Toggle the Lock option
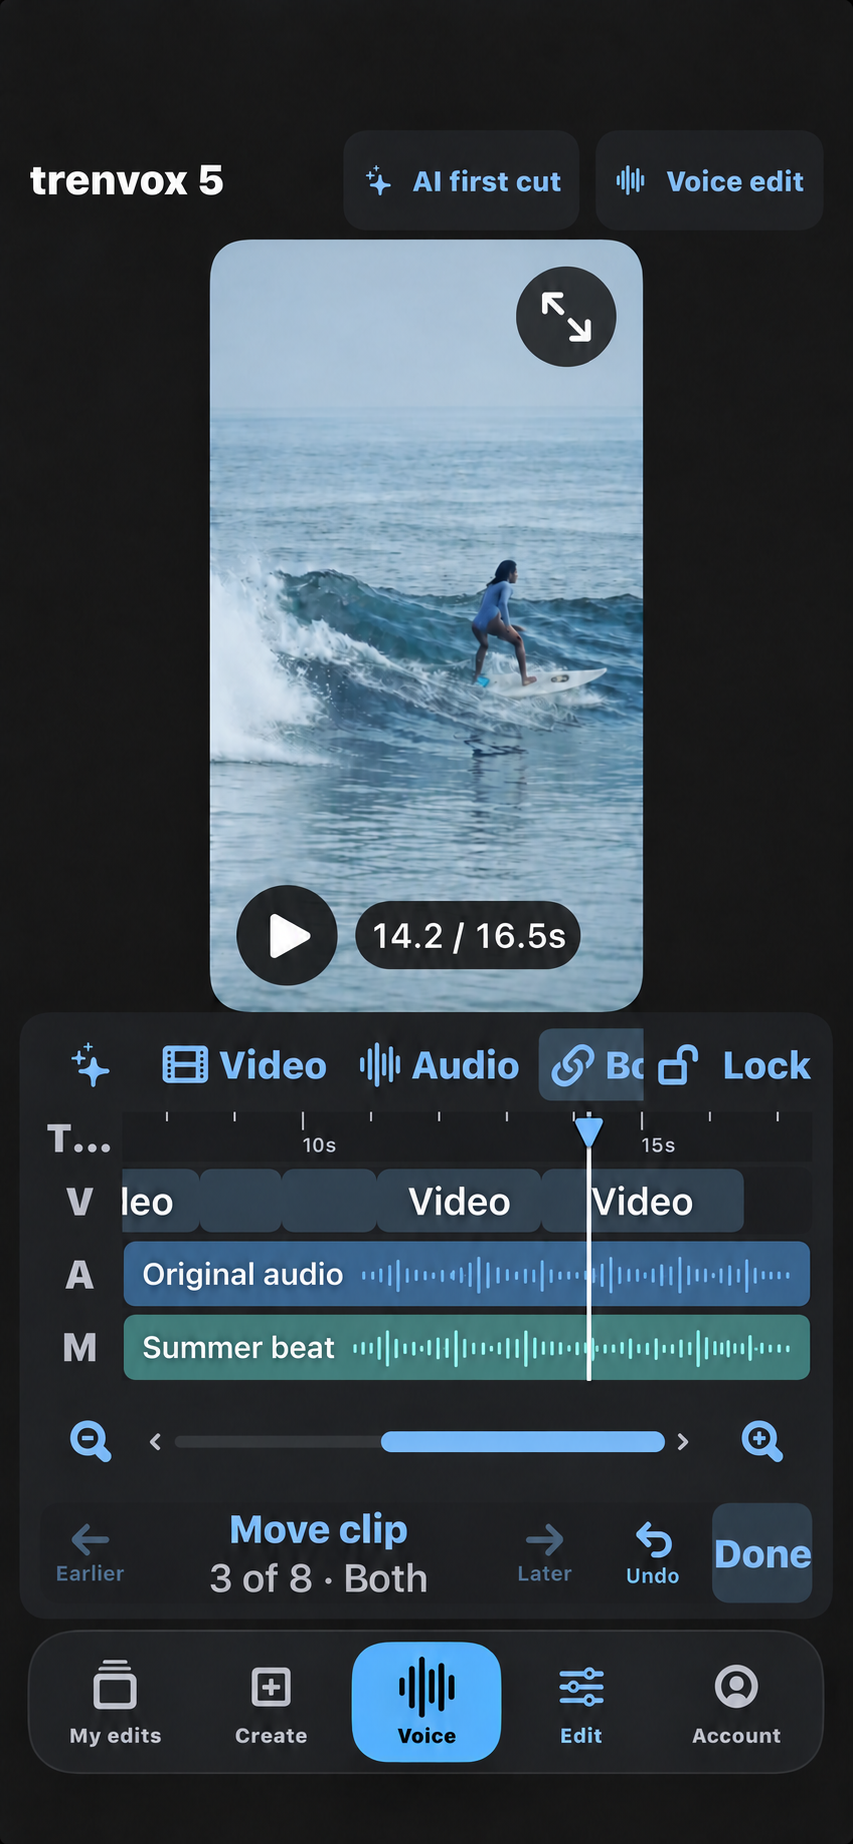The width and height of the screenshot is (853, 1844). 735,1065
